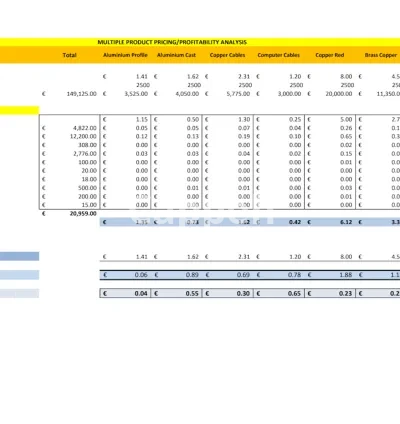The width and height of the screenshot is (400, 424).
Task: Click the '3,525.00' cell
Action: pos(136,94)
